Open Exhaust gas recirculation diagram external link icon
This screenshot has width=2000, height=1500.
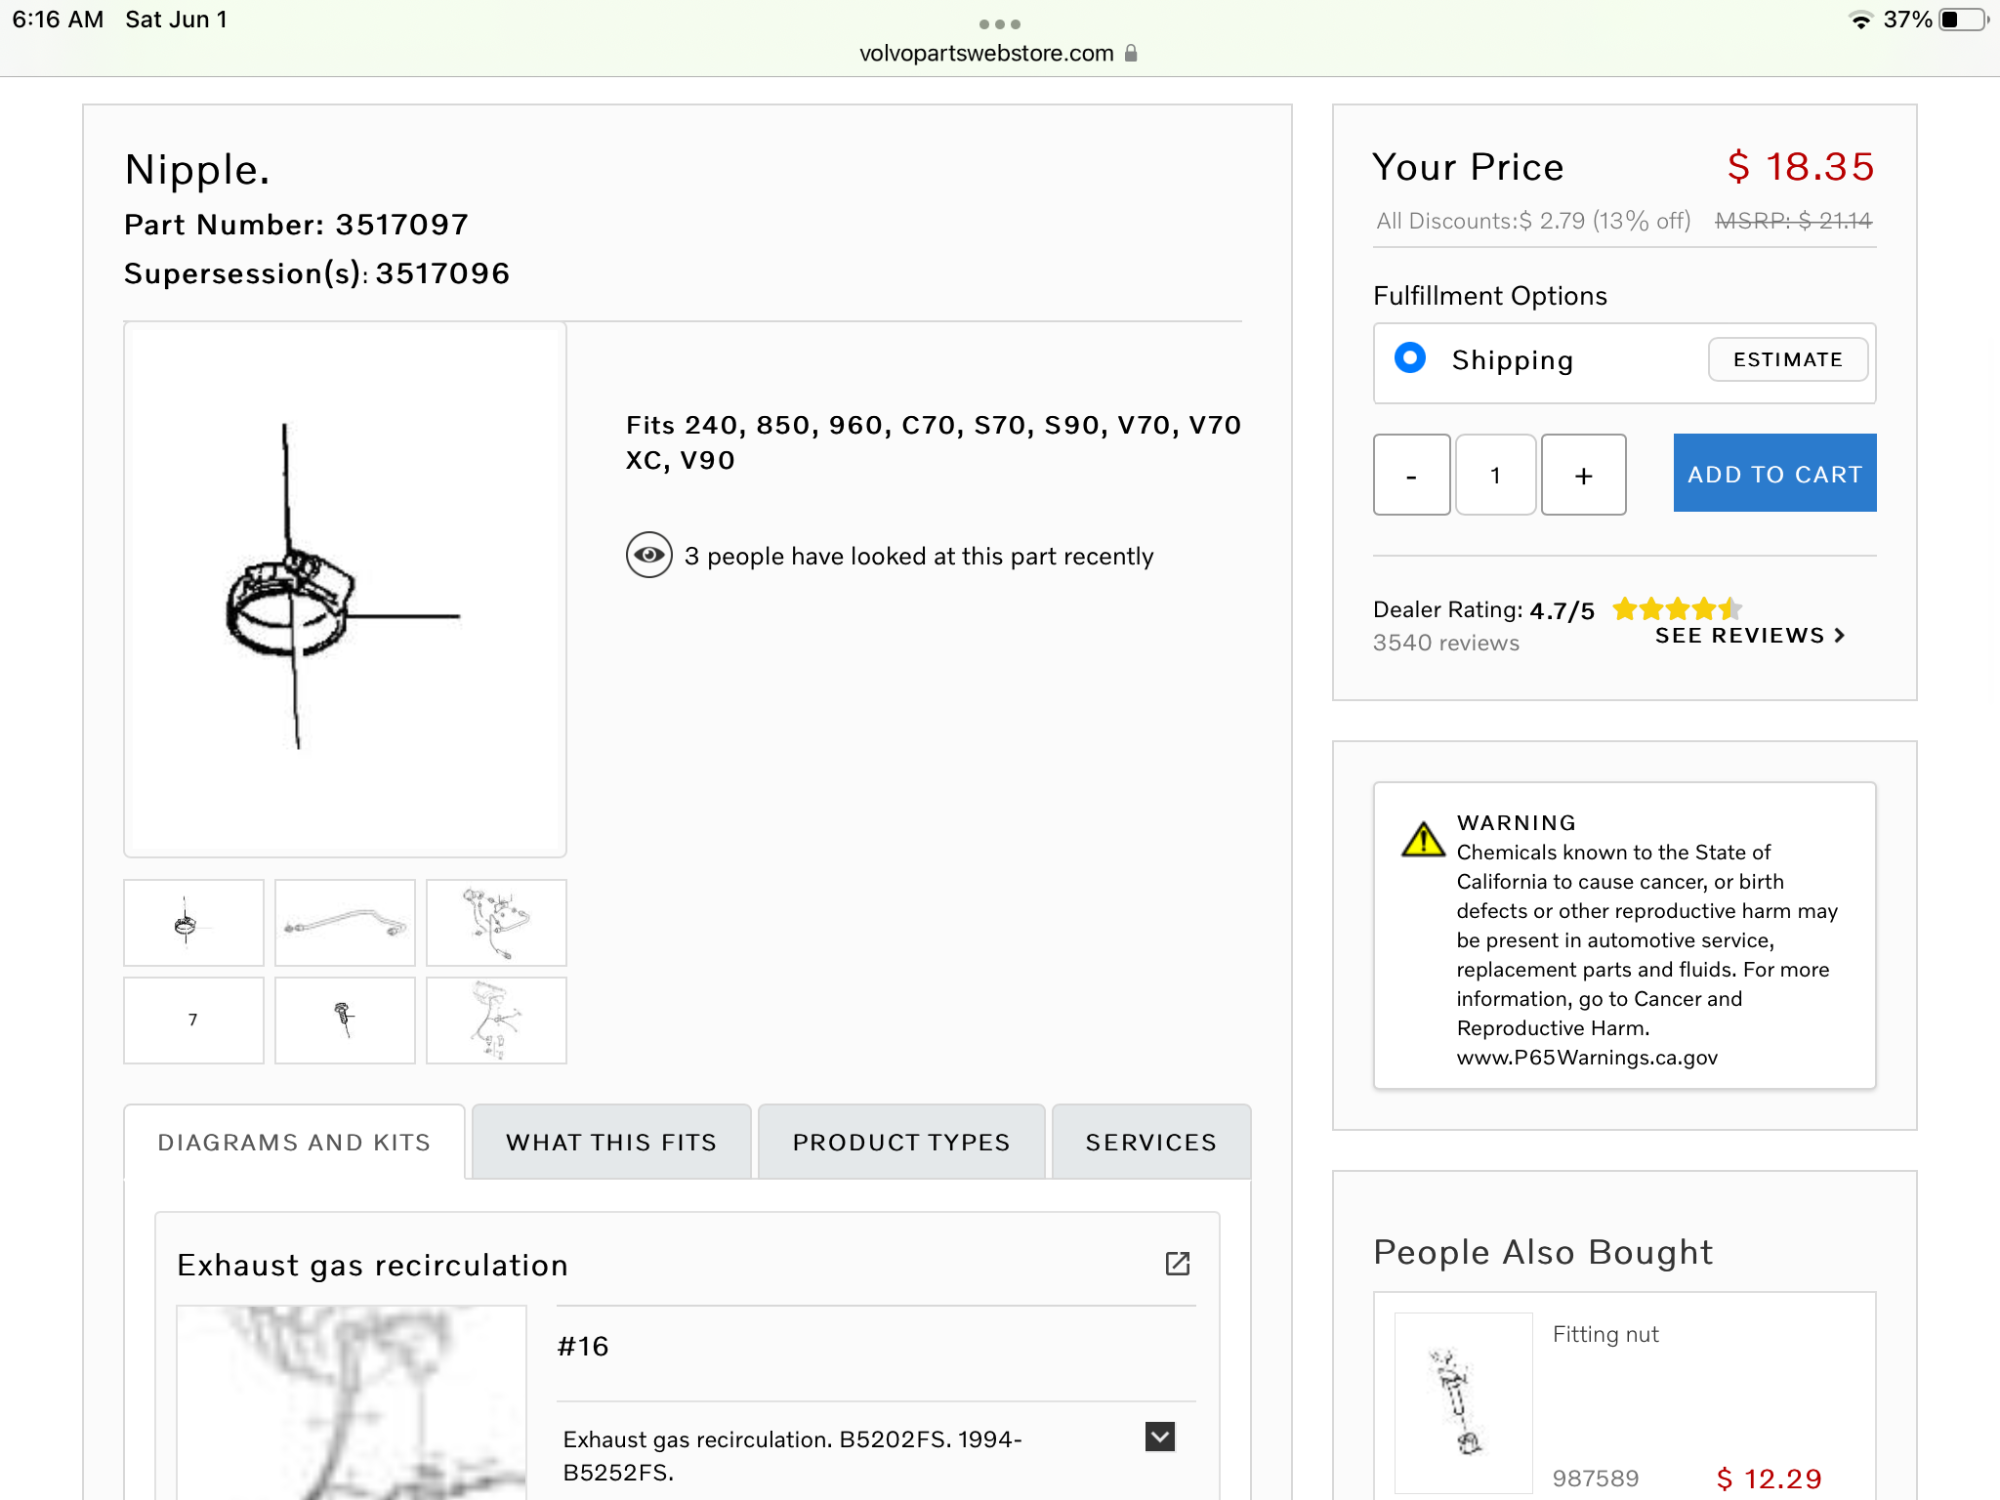1177,1264
